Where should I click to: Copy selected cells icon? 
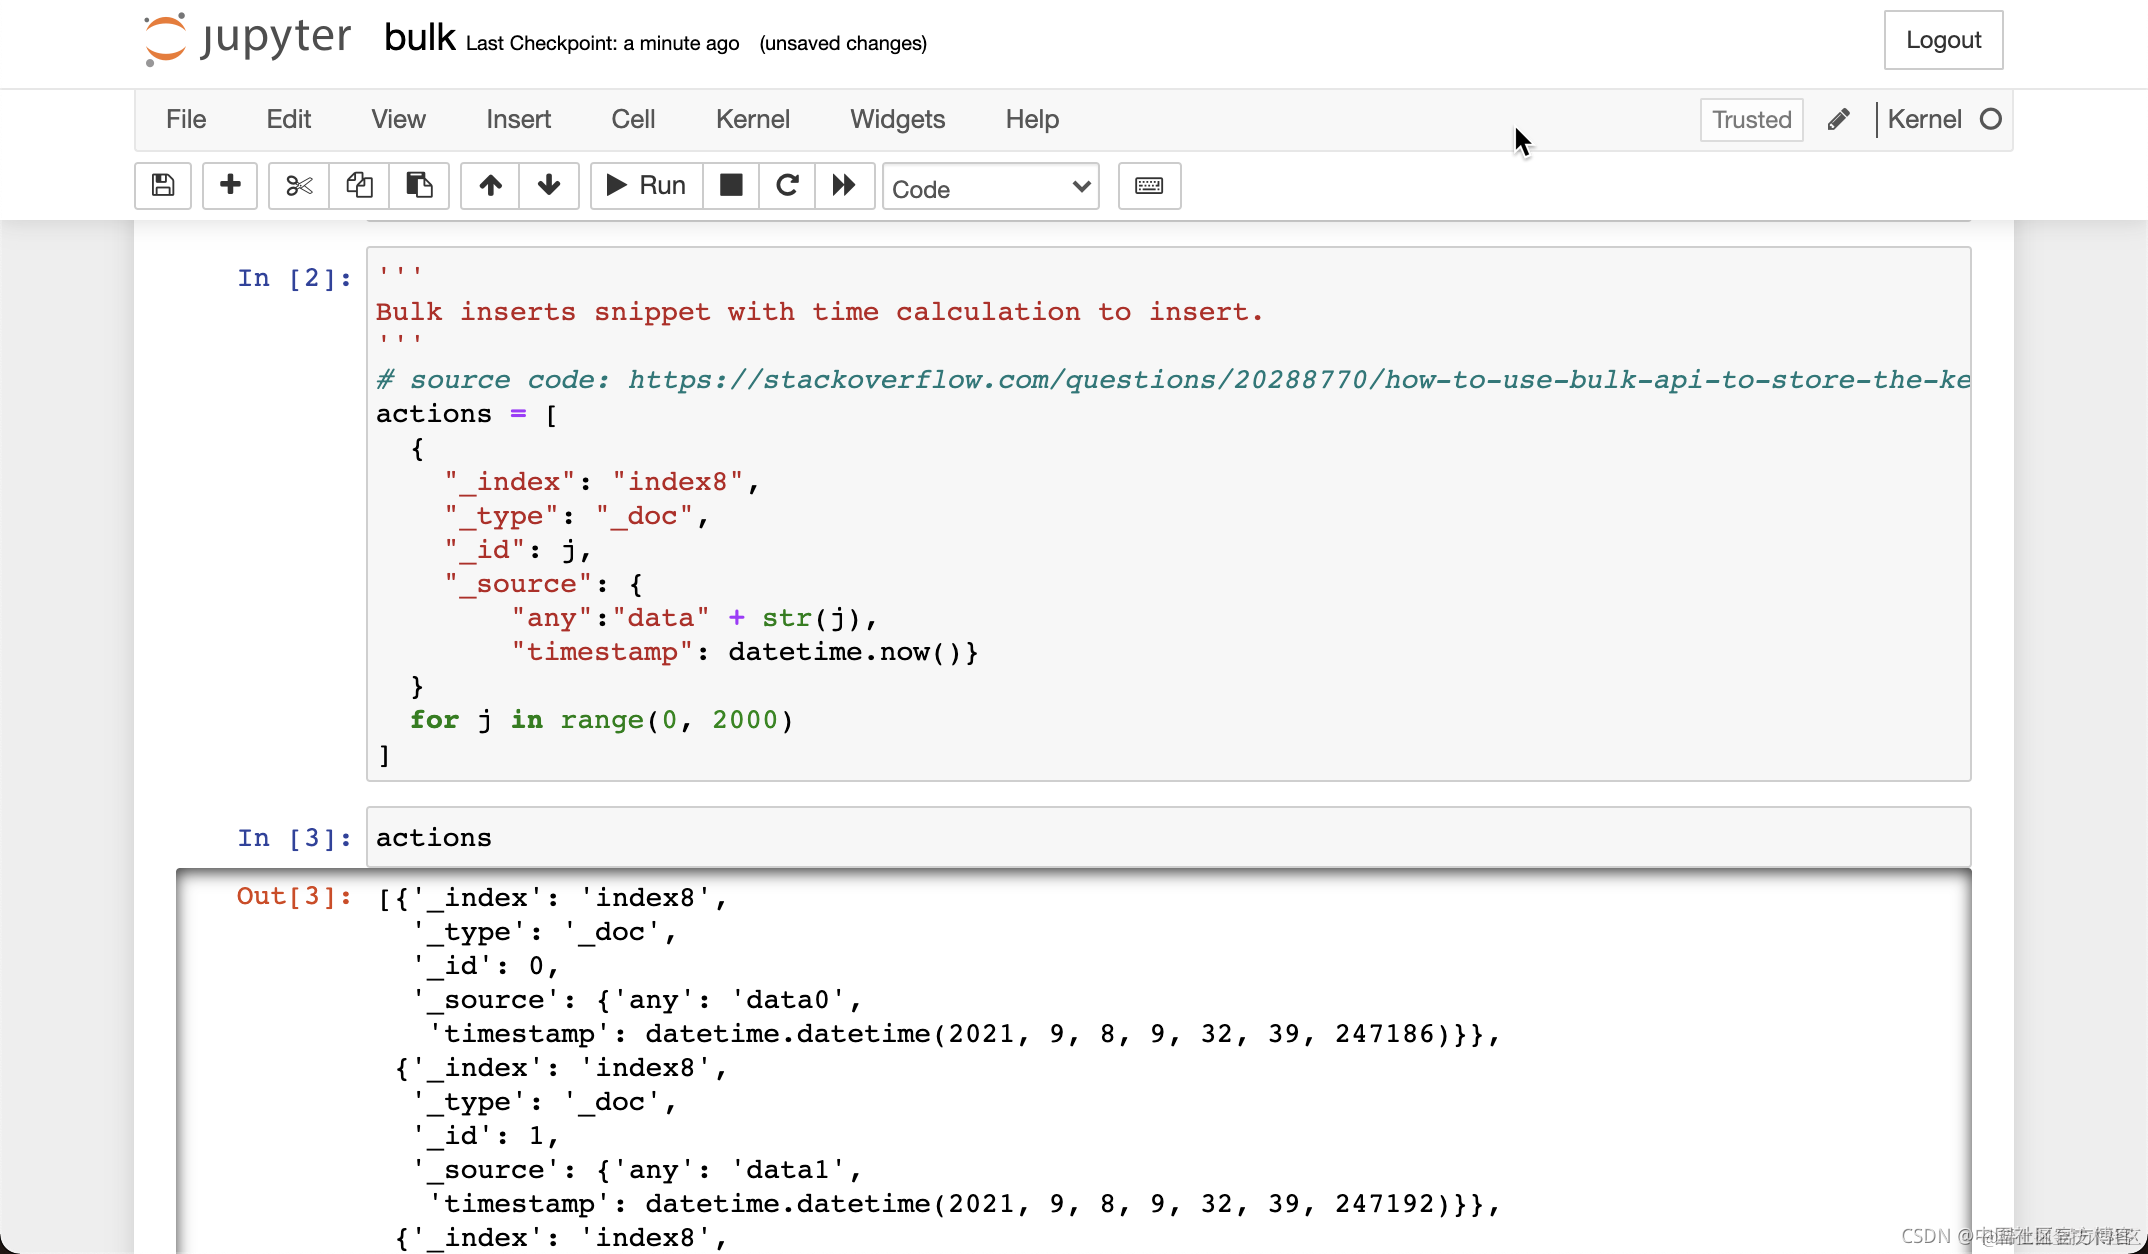click(x=359, y=186)
